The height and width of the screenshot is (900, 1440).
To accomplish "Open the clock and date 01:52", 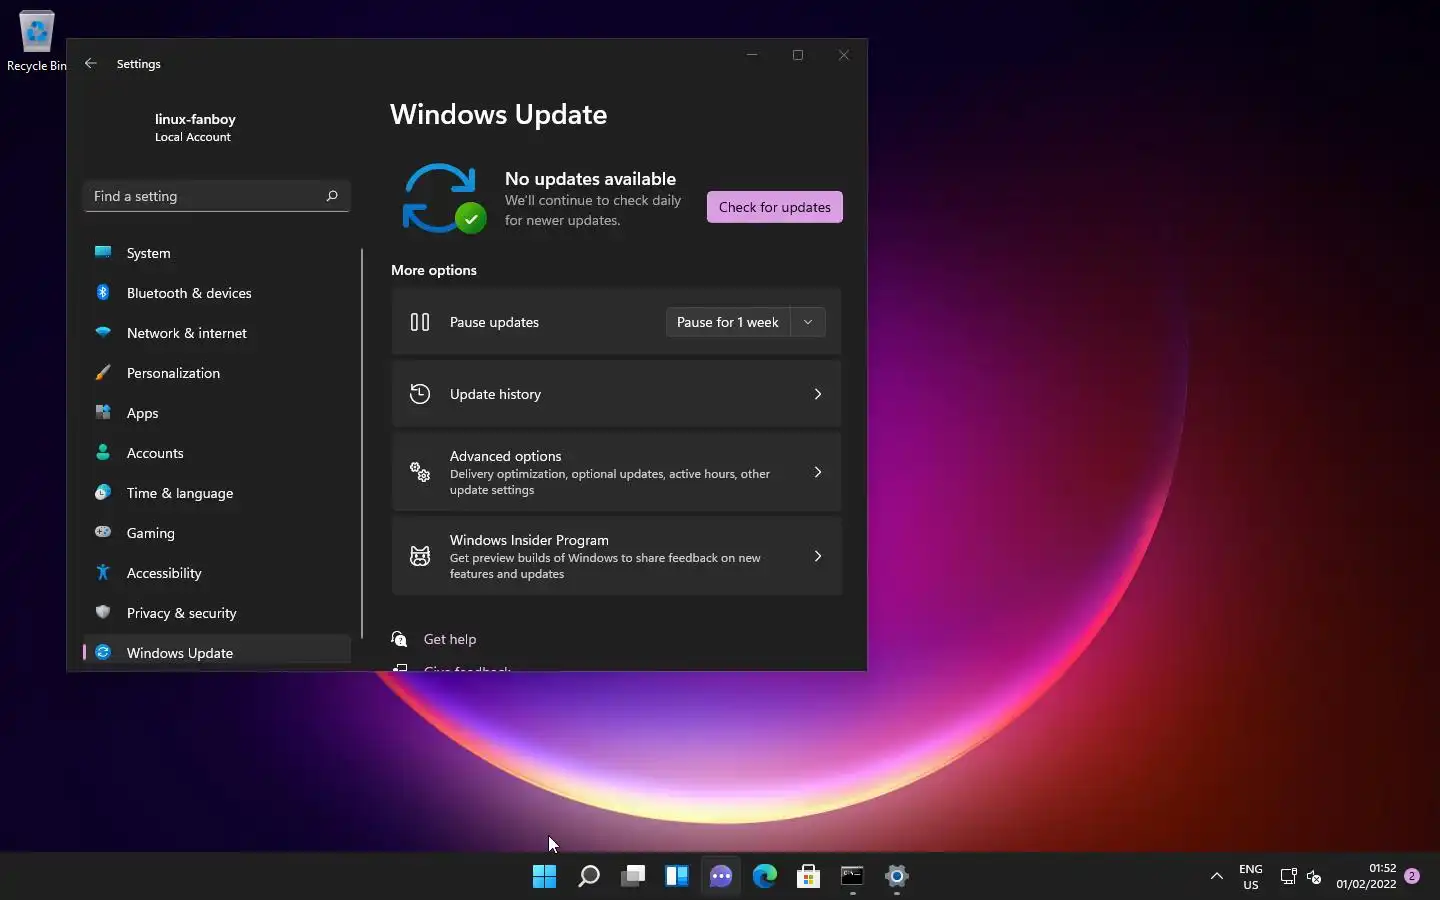I will tap(1366, 876).
